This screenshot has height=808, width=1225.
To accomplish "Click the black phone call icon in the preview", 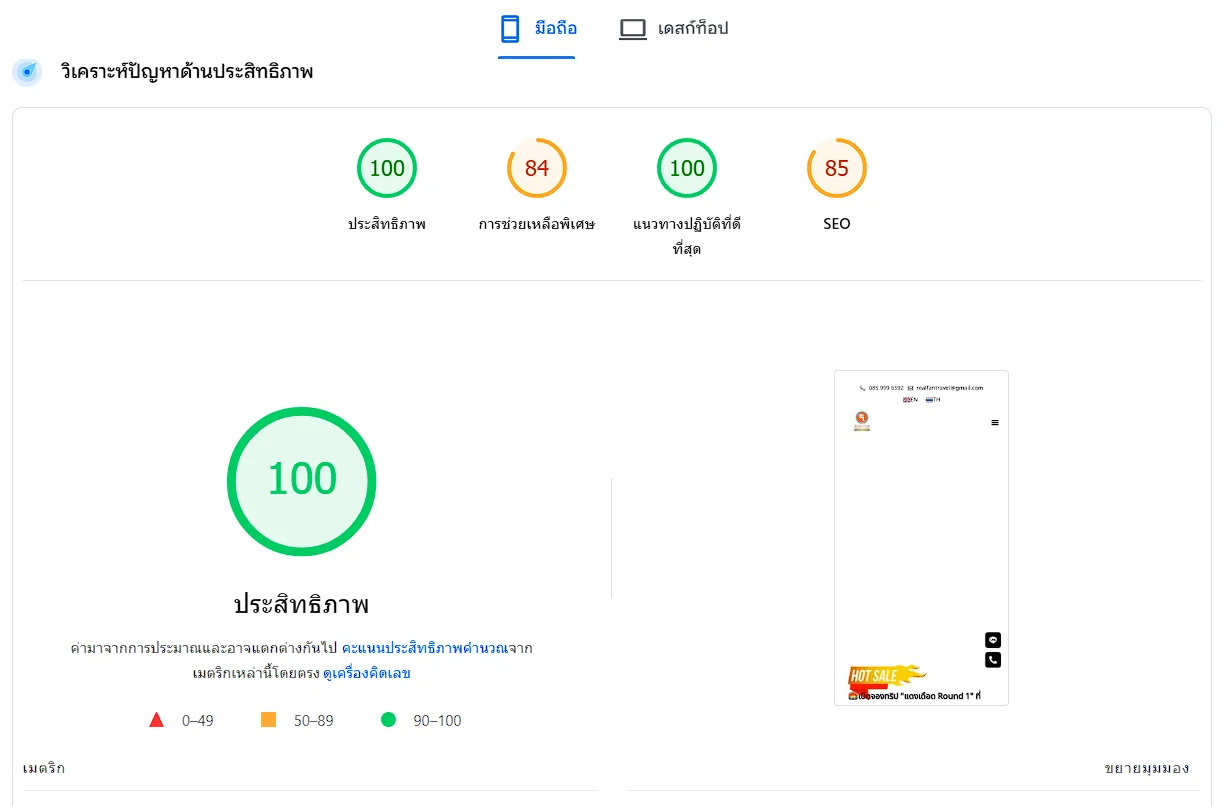I will 993,660.
